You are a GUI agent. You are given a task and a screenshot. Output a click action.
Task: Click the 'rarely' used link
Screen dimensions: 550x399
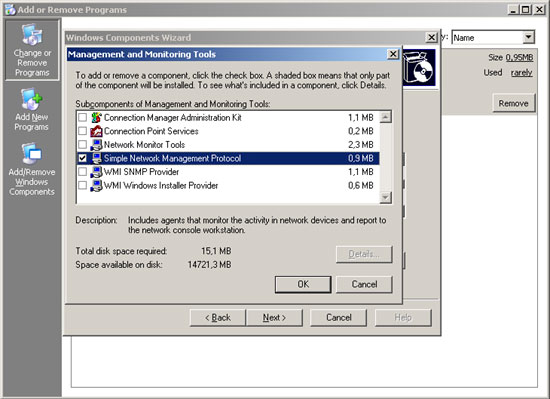coord(522,73)
